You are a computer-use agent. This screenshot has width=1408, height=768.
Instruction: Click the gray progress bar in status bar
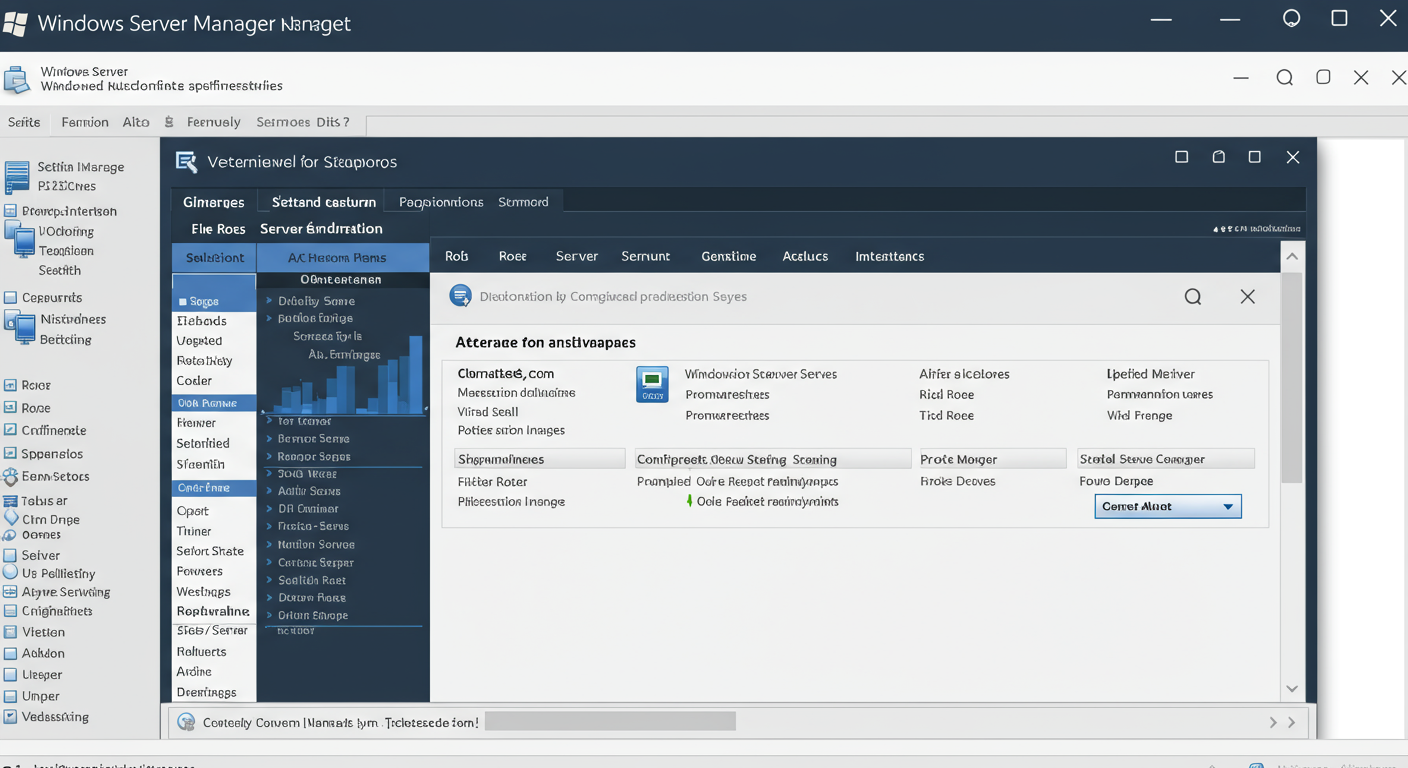610,721
